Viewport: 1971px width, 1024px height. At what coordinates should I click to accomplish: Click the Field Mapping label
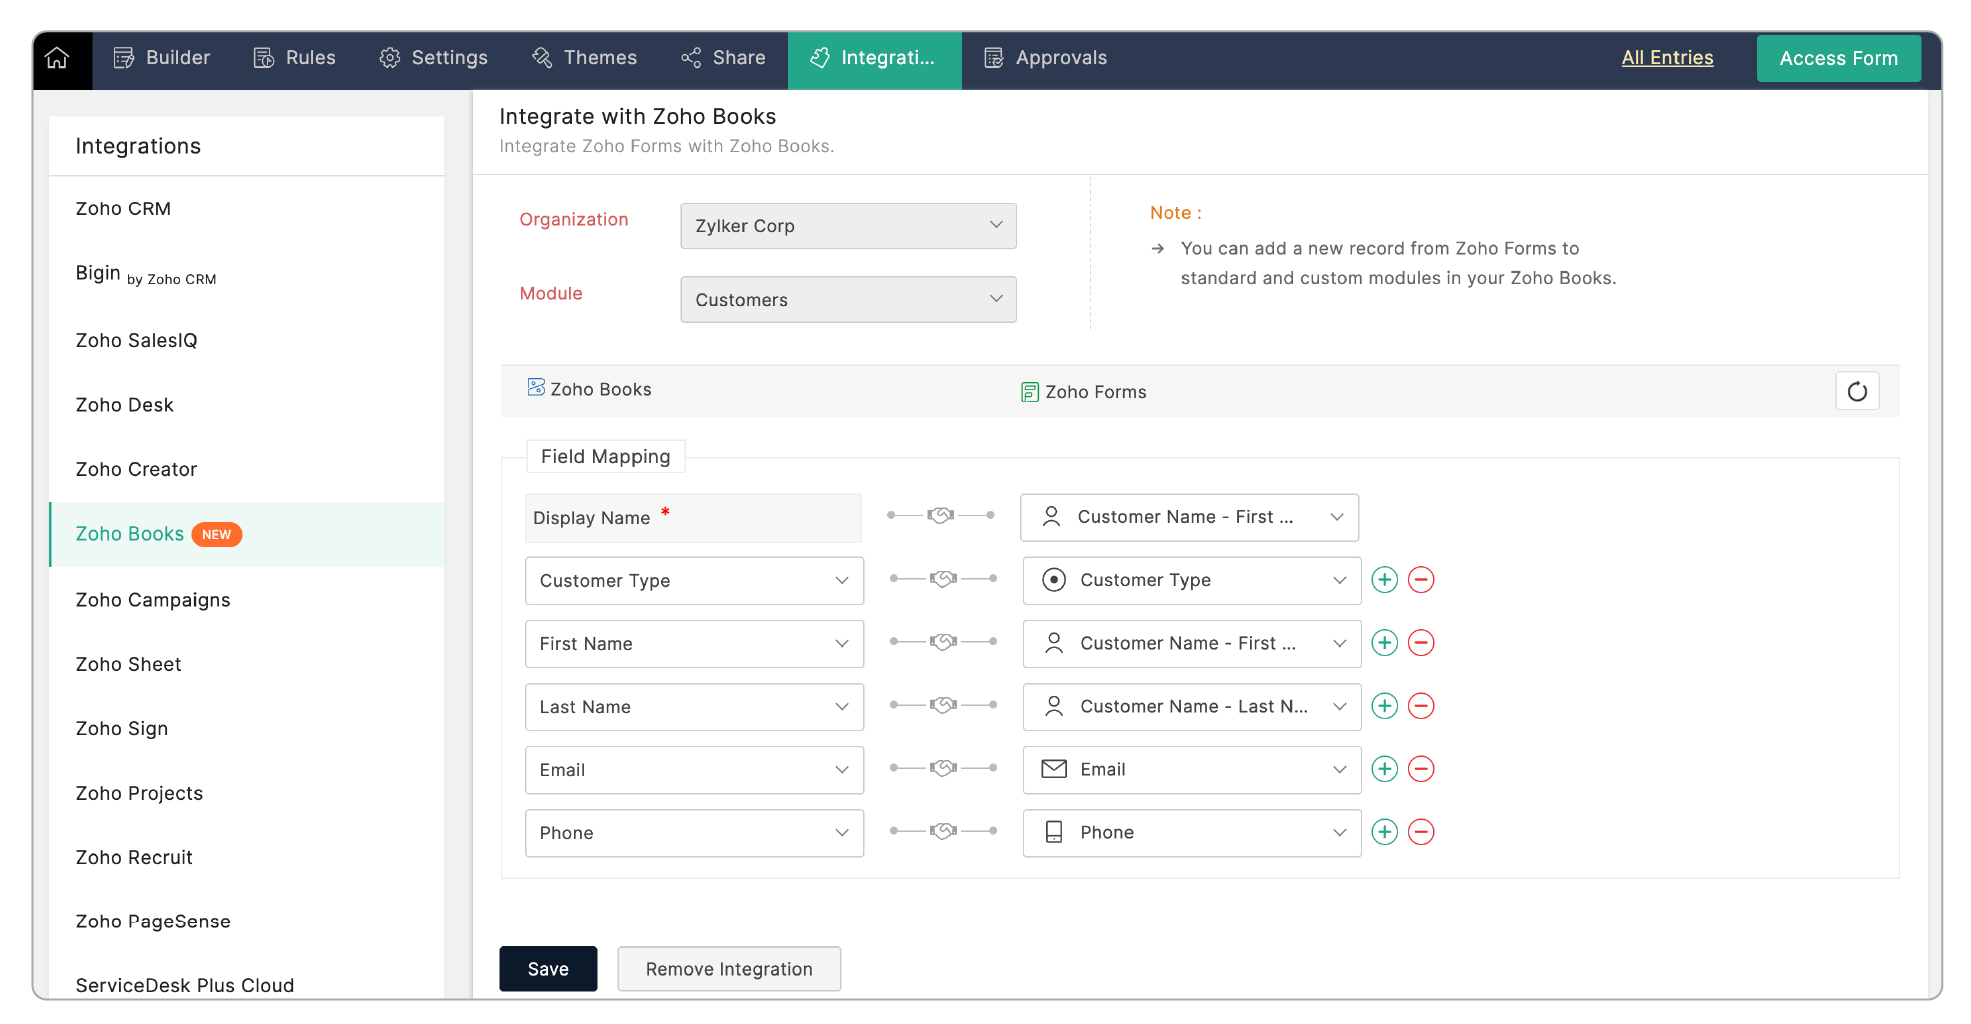click(606, 457)
